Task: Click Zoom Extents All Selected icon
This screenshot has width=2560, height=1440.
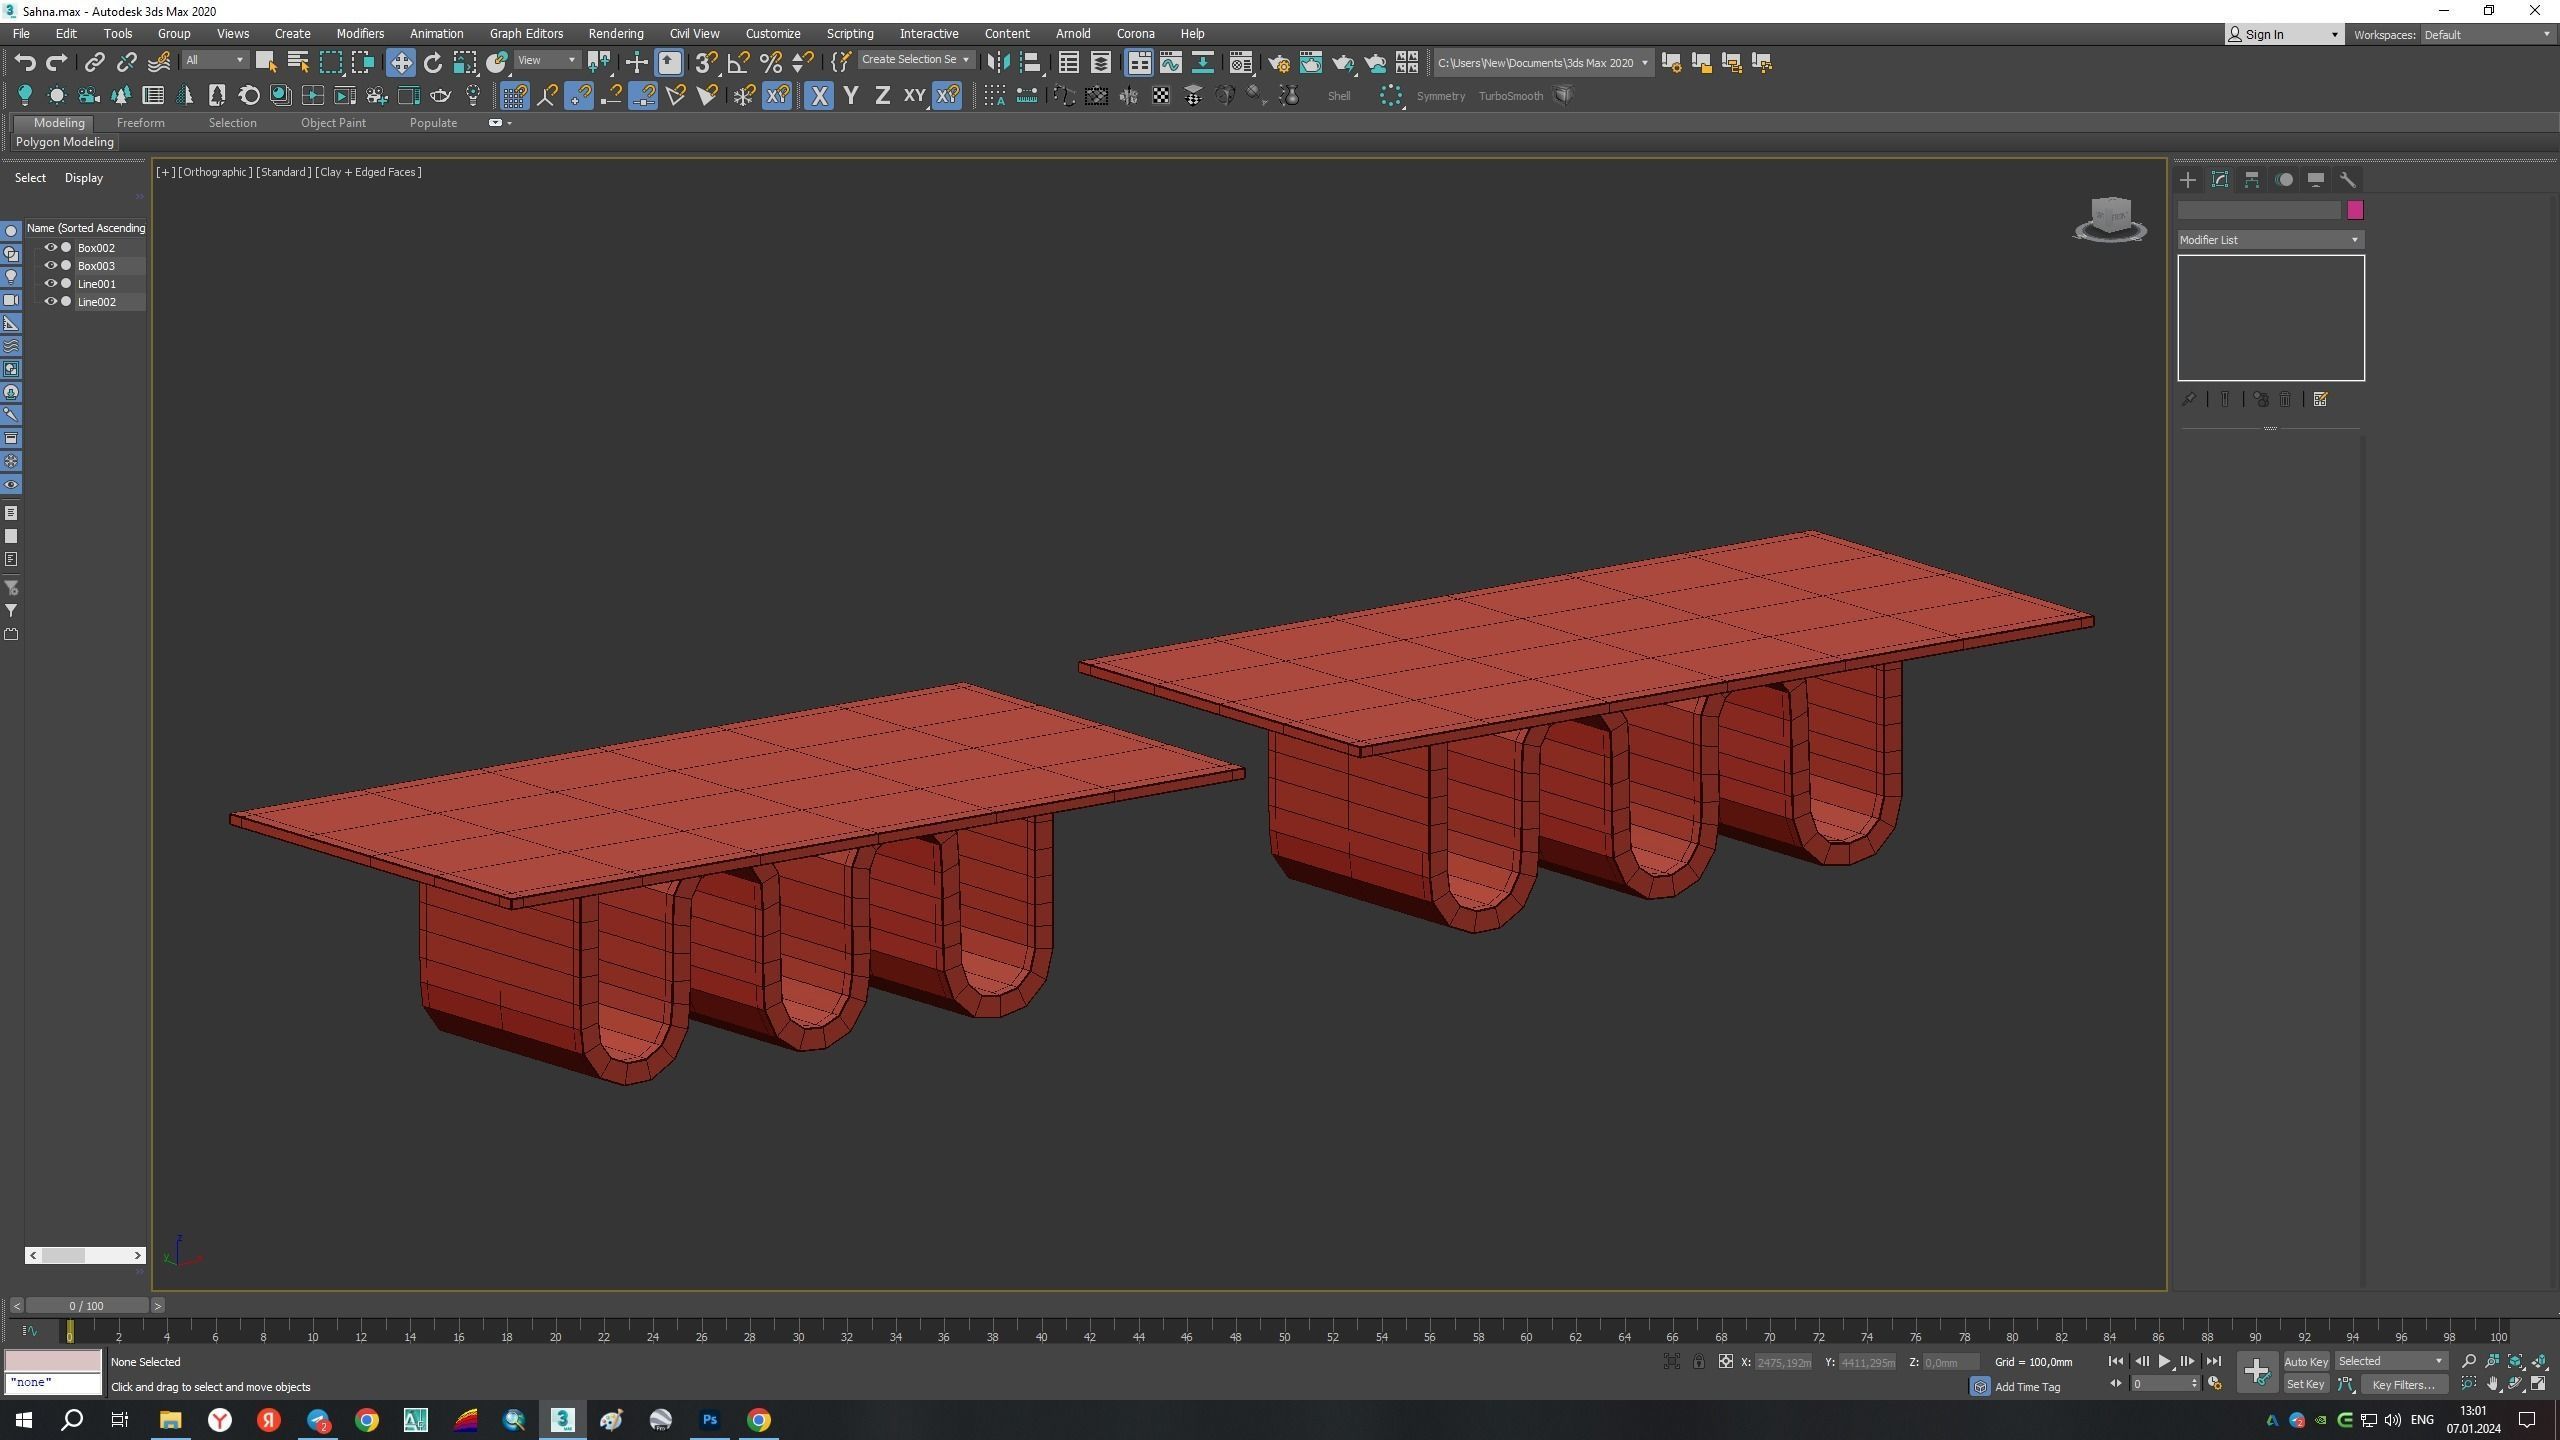Action: pyautogui.click(x=2539, y=1362)
